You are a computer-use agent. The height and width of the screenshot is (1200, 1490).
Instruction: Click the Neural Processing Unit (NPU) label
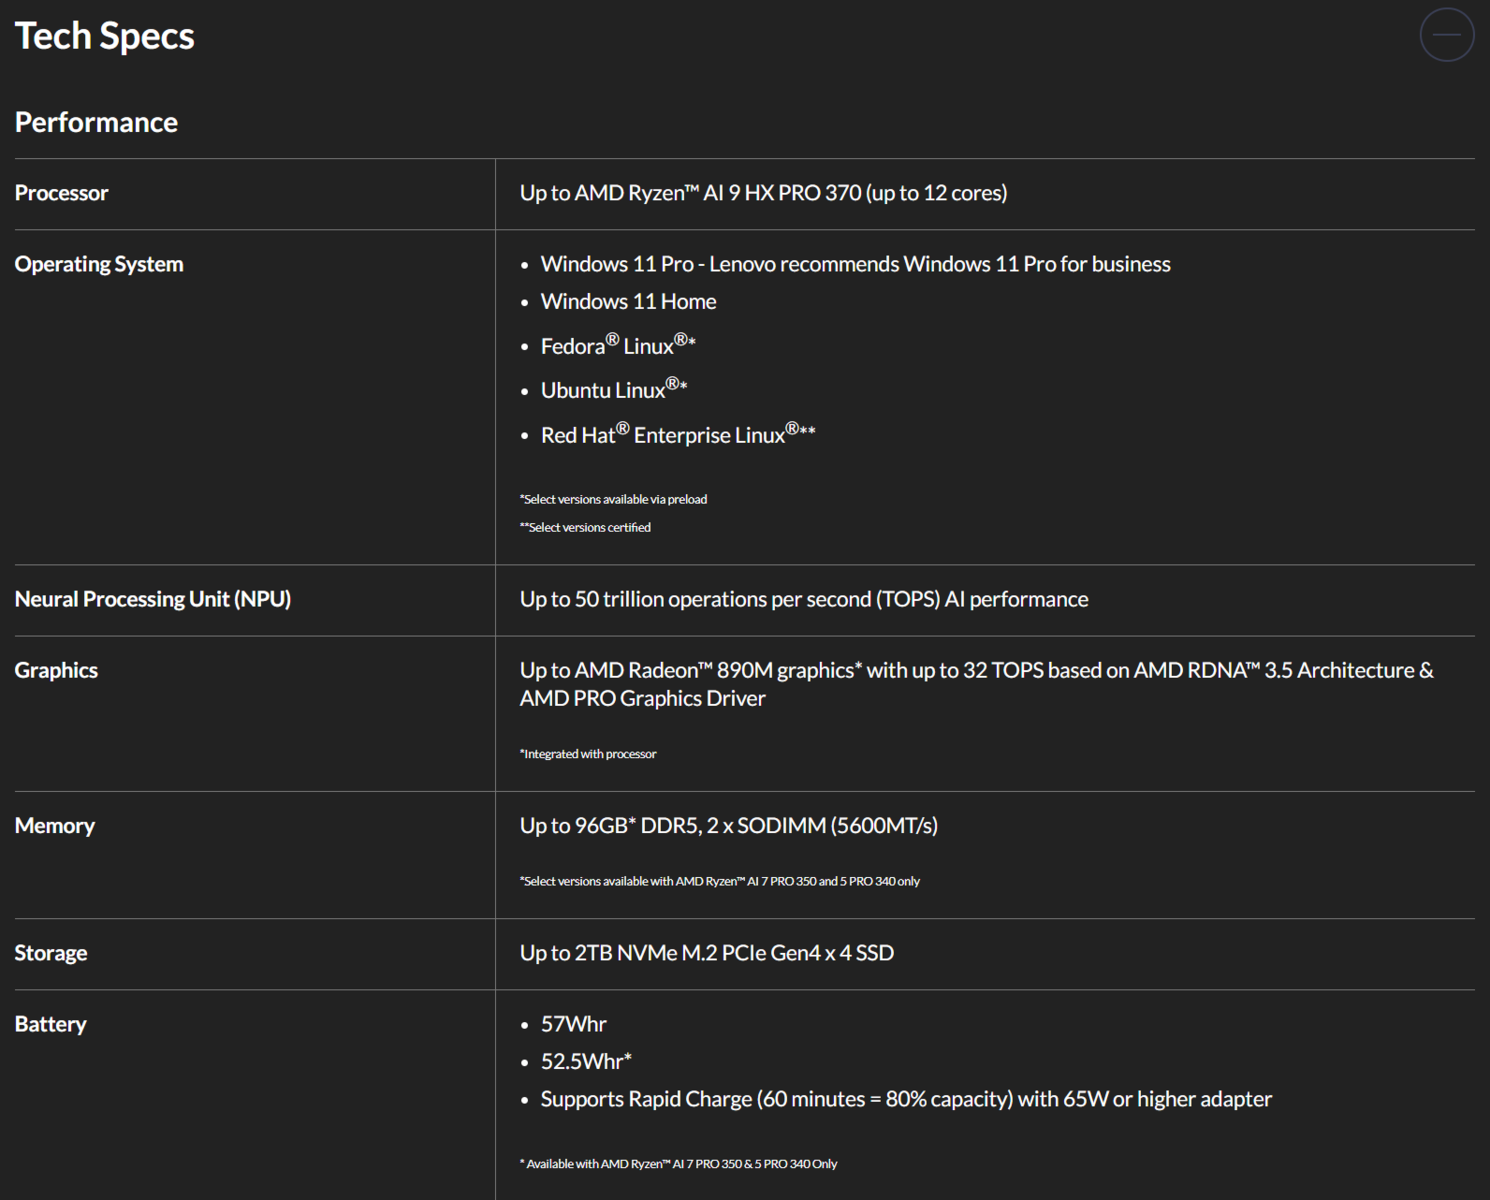point(152,599)
